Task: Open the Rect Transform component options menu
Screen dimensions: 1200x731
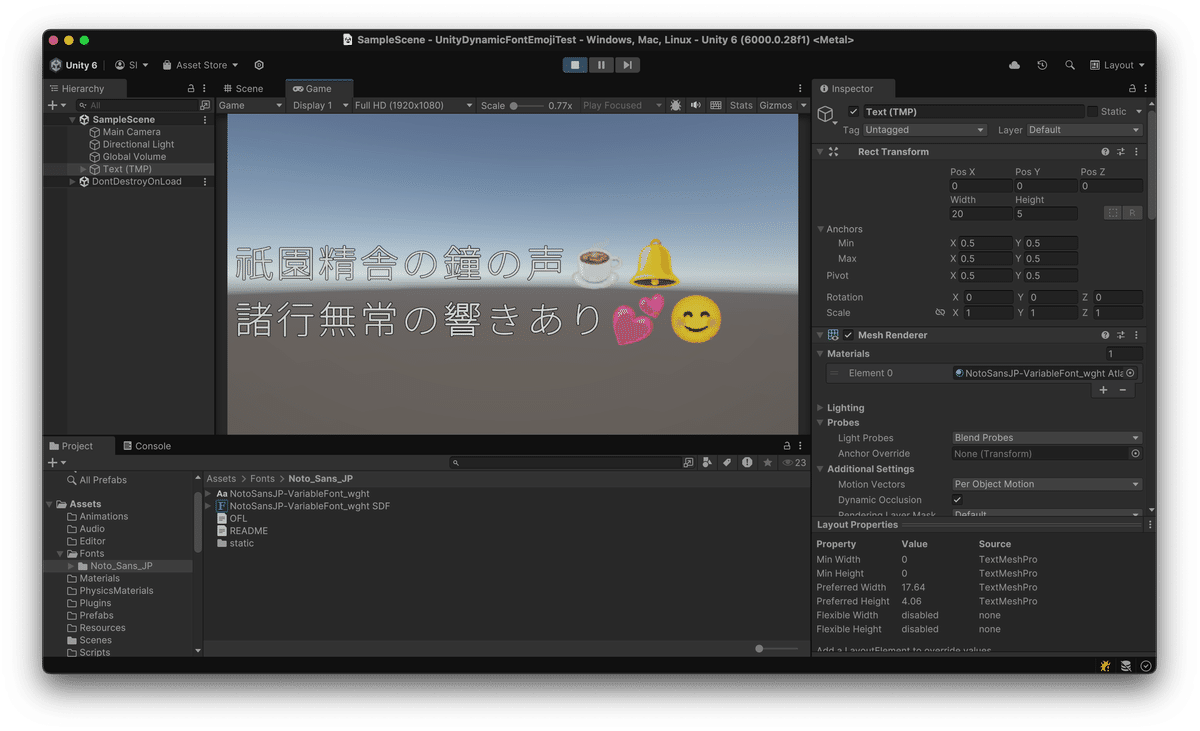Action: [1136, 152]
